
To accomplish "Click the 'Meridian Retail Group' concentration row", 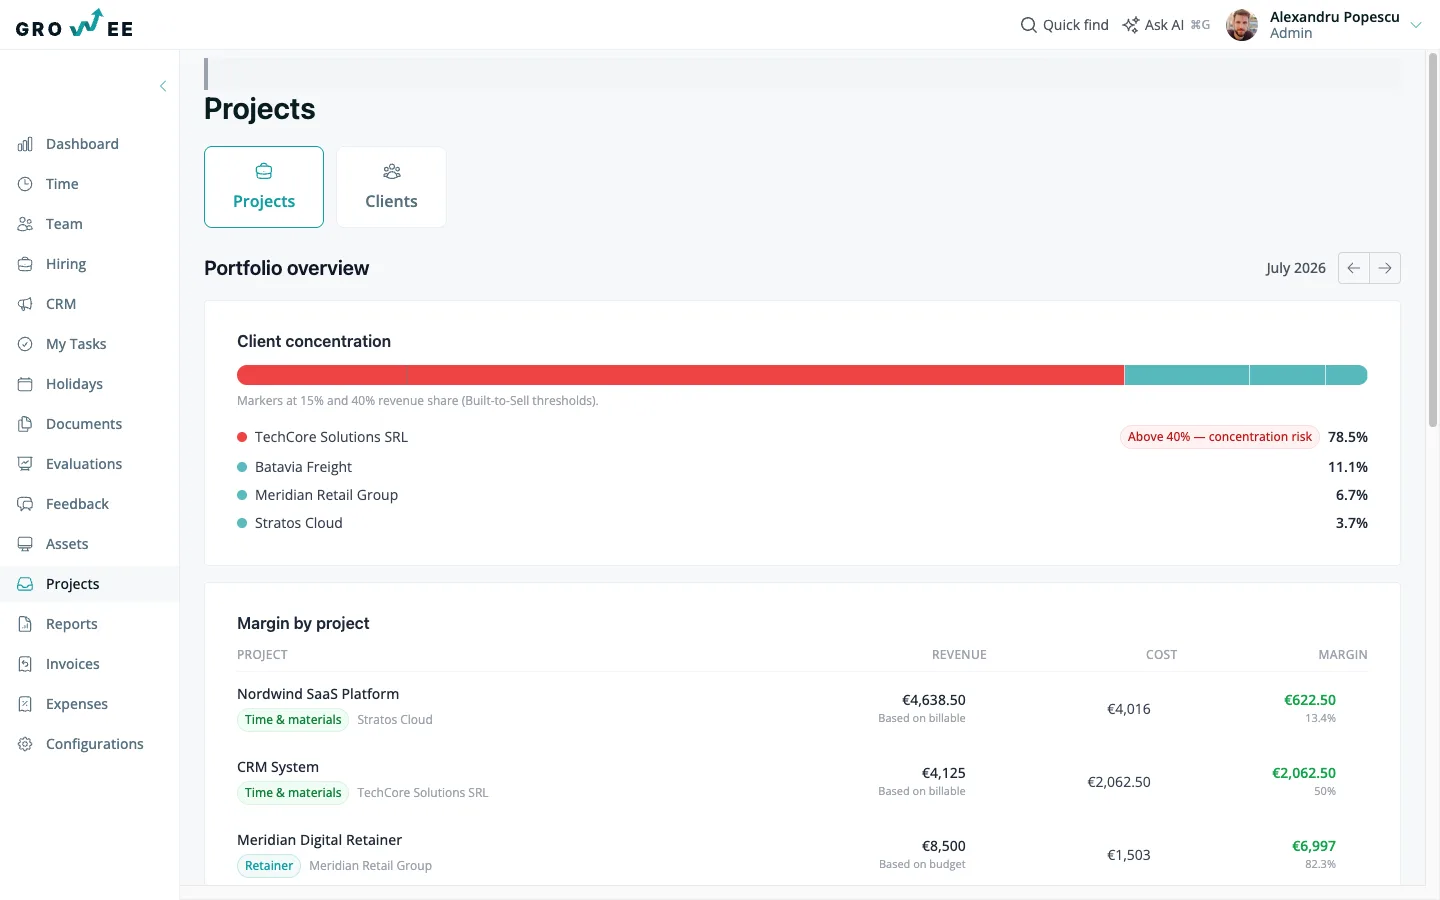I will tap(802, 495).
